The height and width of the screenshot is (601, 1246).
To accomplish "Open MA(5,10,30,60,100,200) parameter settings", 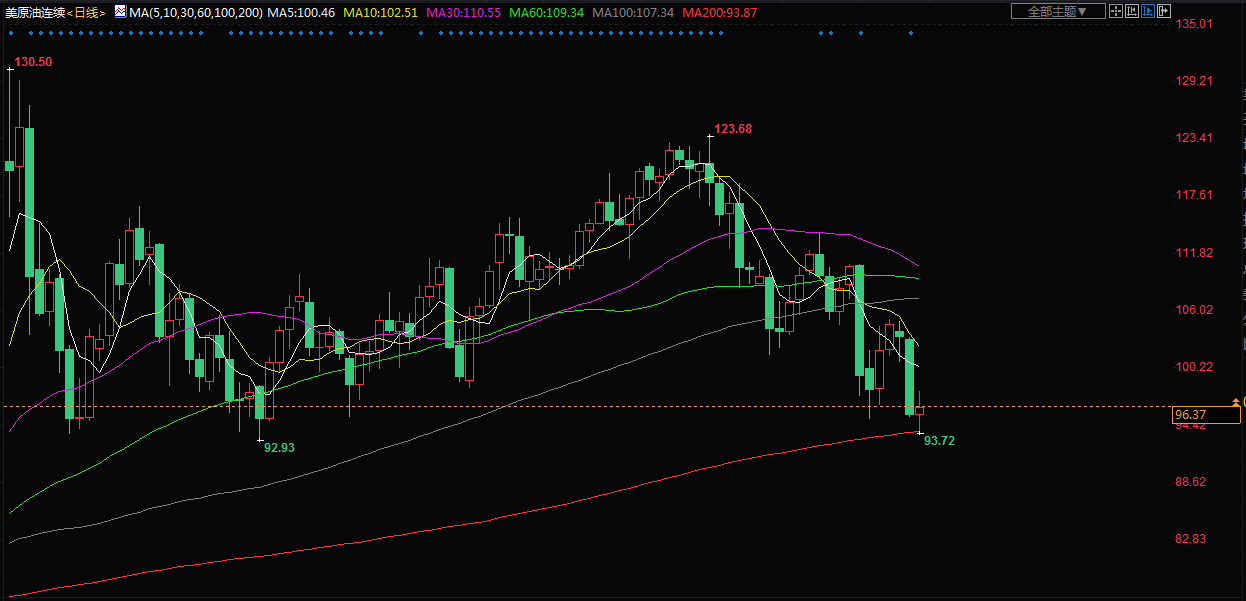I will tap(195, 12).
